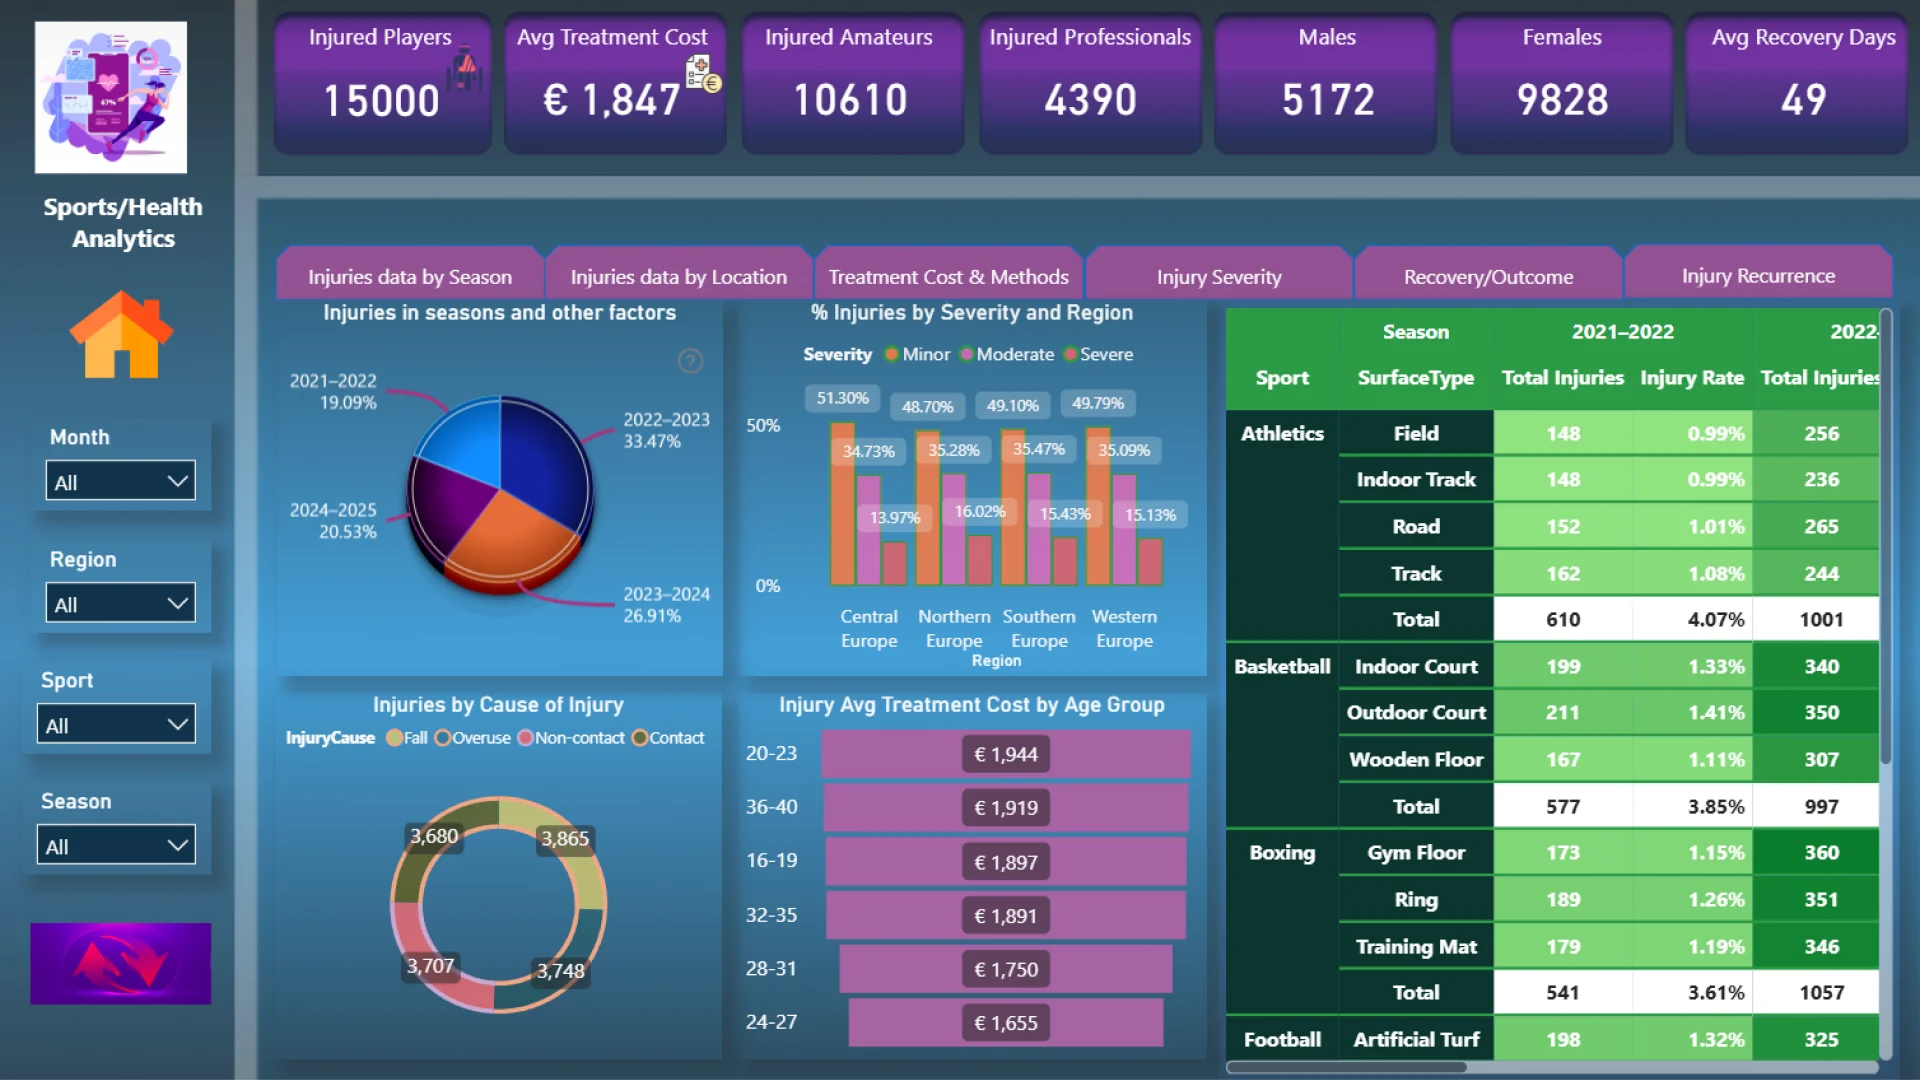The height and width of the screenshot is (1080, 1920).
Task: Click the SurfaceType column header
Action: coord(1416,377)
